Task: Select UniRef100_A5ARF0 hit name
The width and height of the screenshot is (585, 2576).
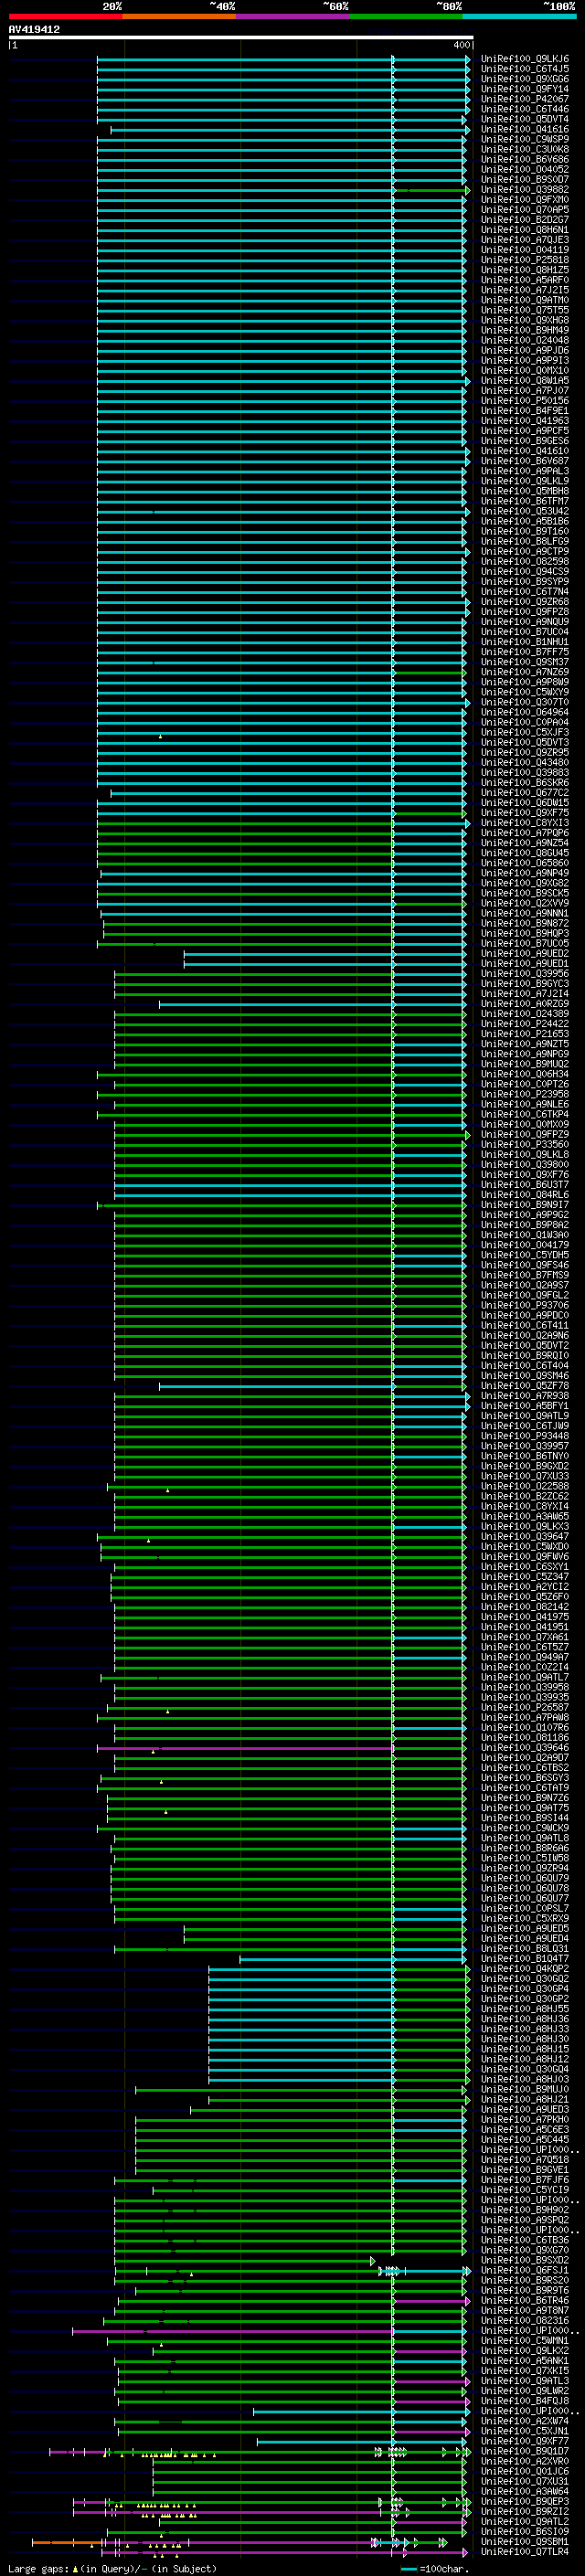Action: point(525,280)
